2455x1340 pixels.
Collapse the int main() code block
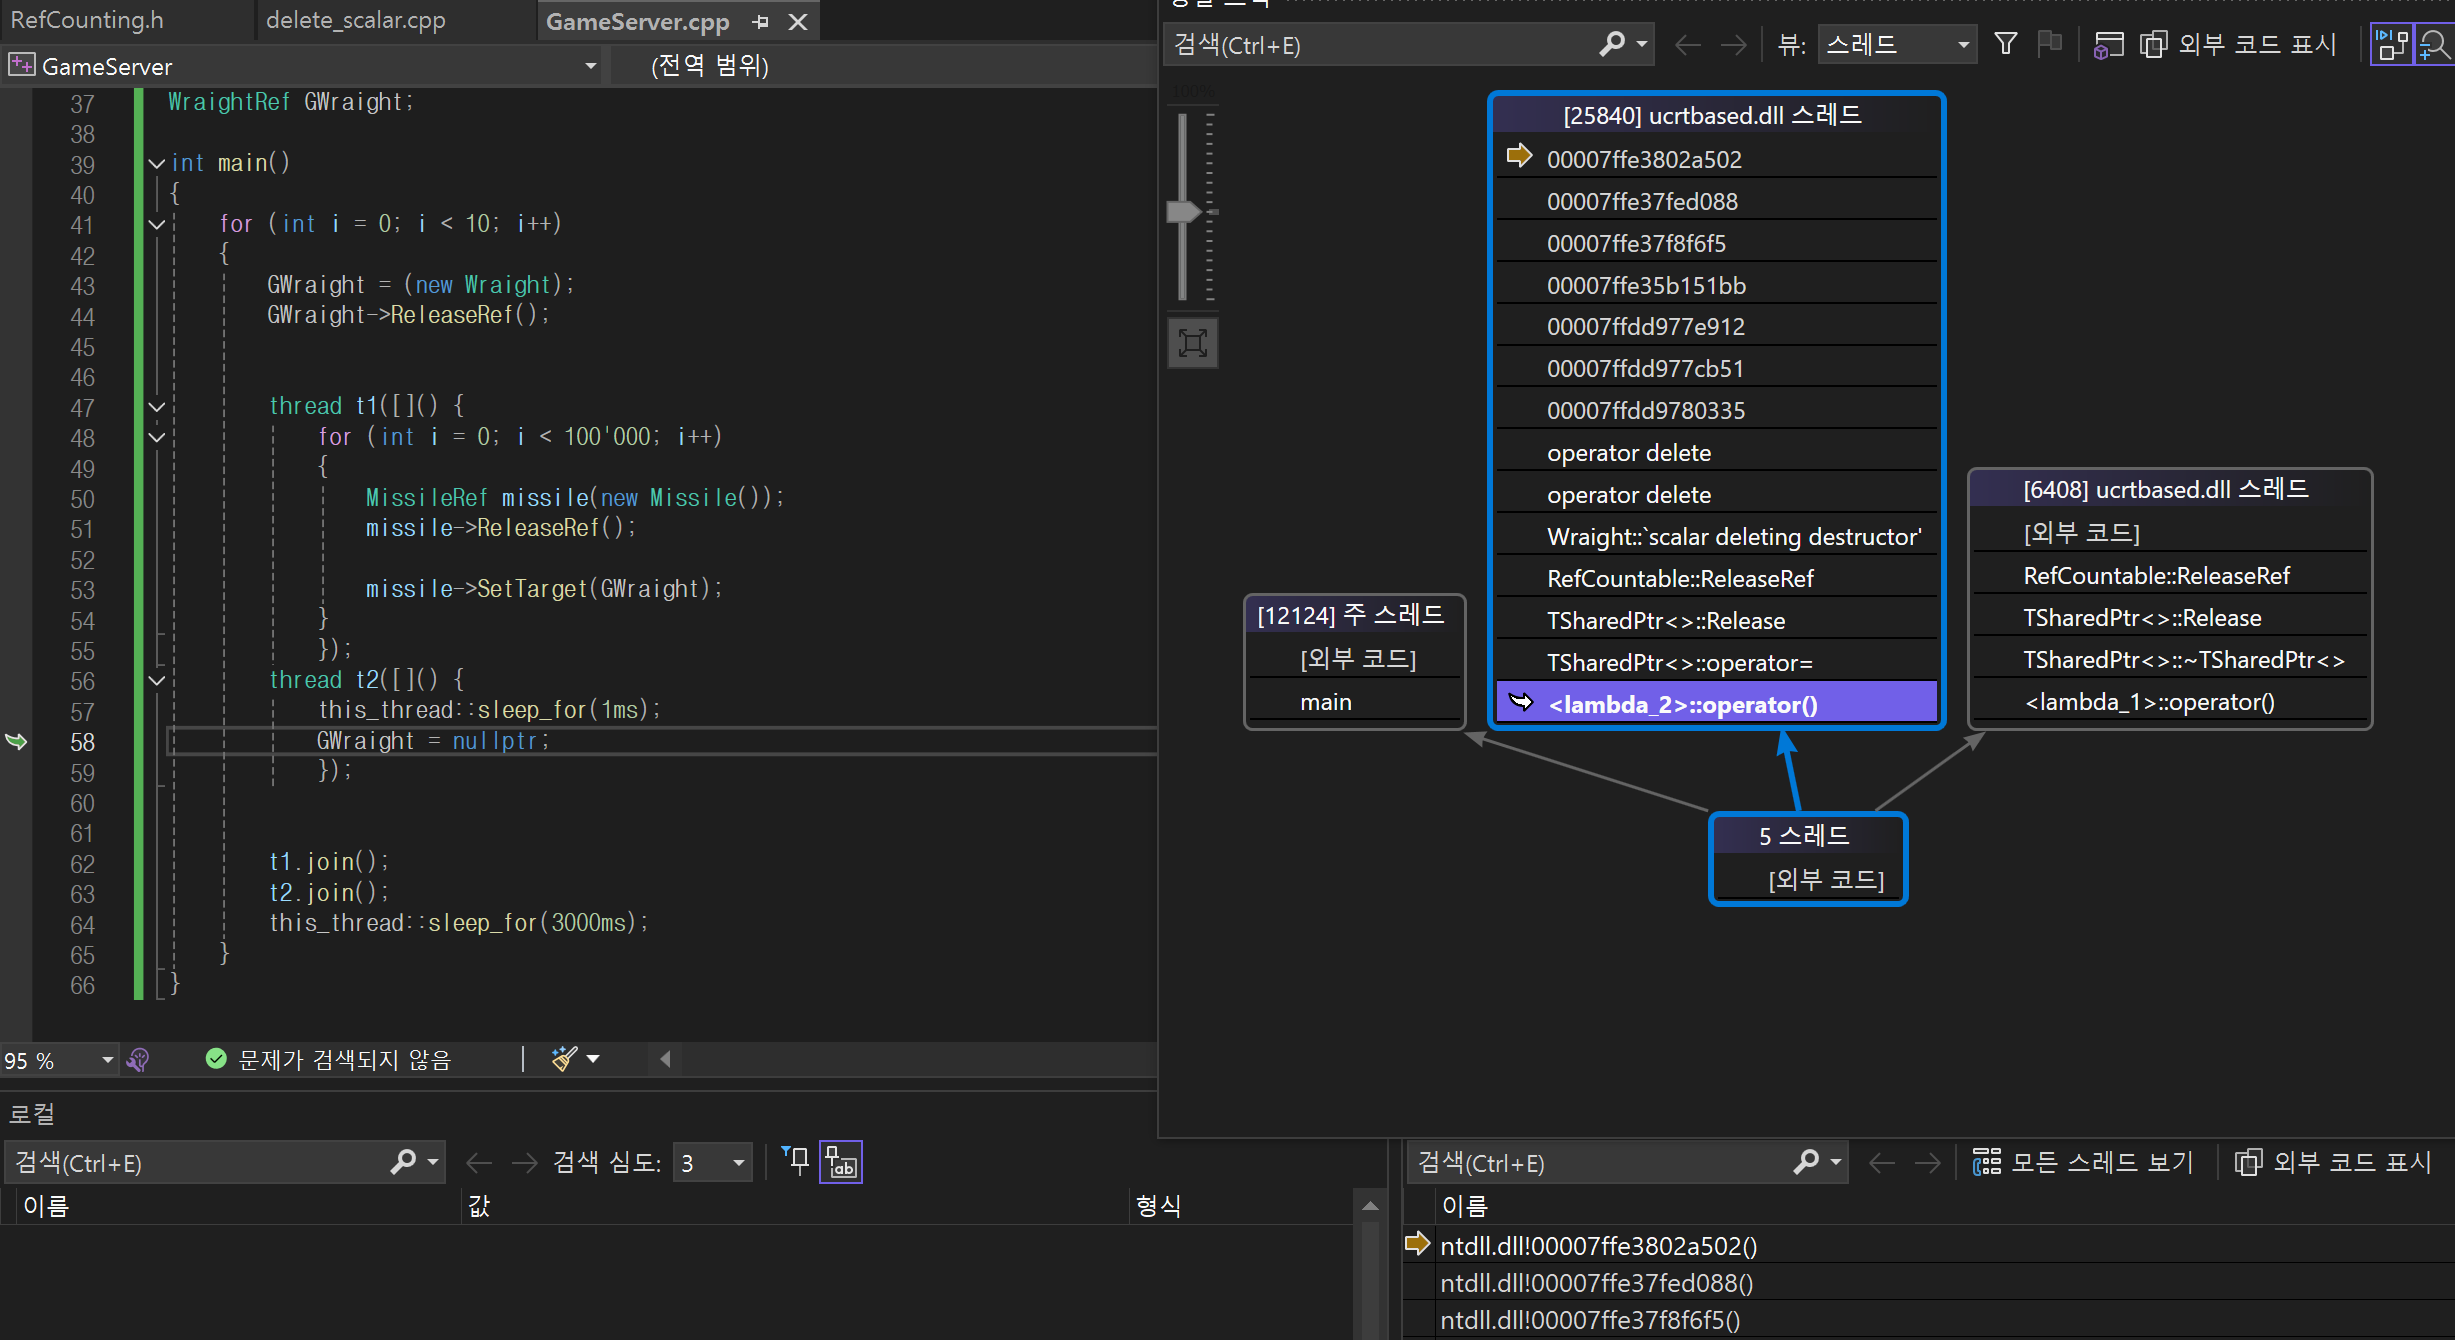tap(157, 163)
